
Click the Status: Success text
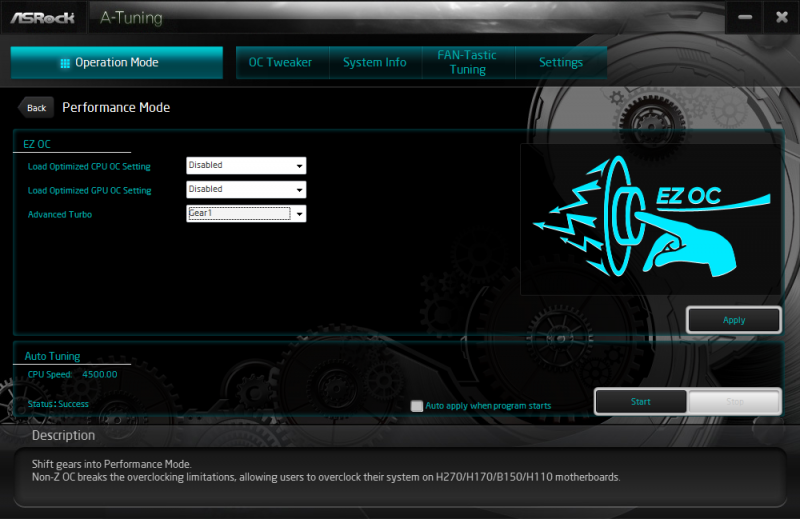point(58,404)
